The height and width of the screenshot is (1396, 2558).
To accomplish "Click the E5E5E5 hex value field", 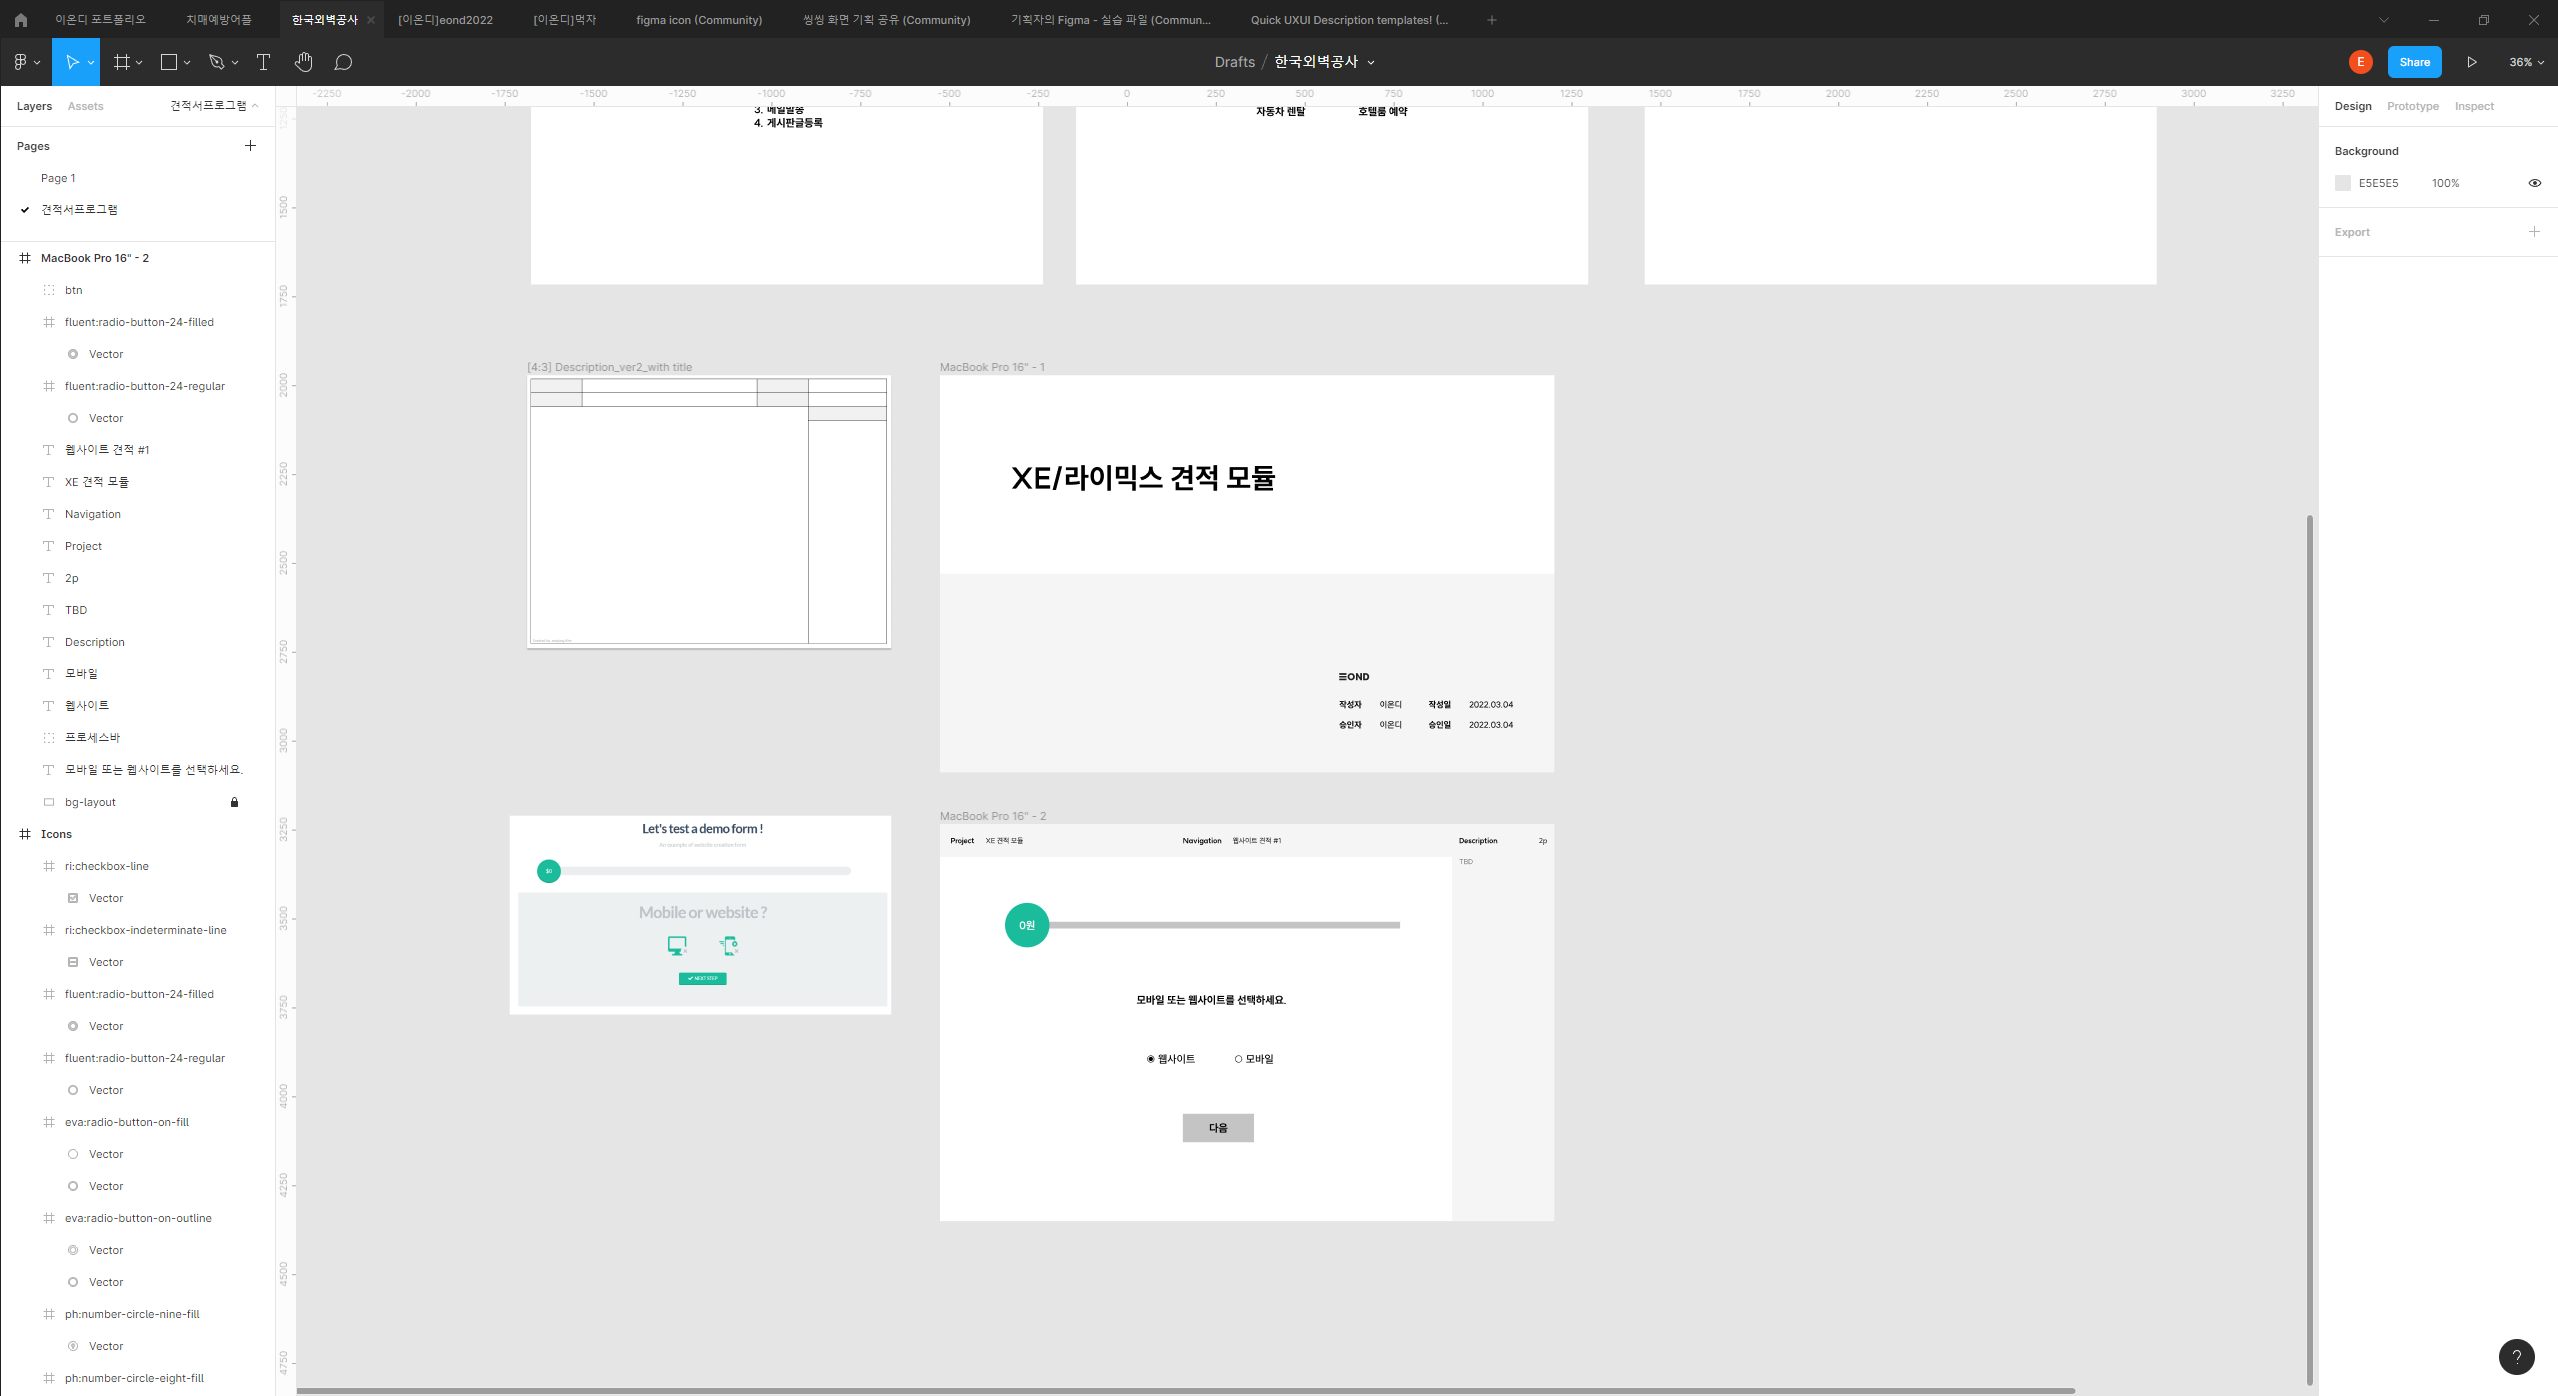I will coord(2378,183).
